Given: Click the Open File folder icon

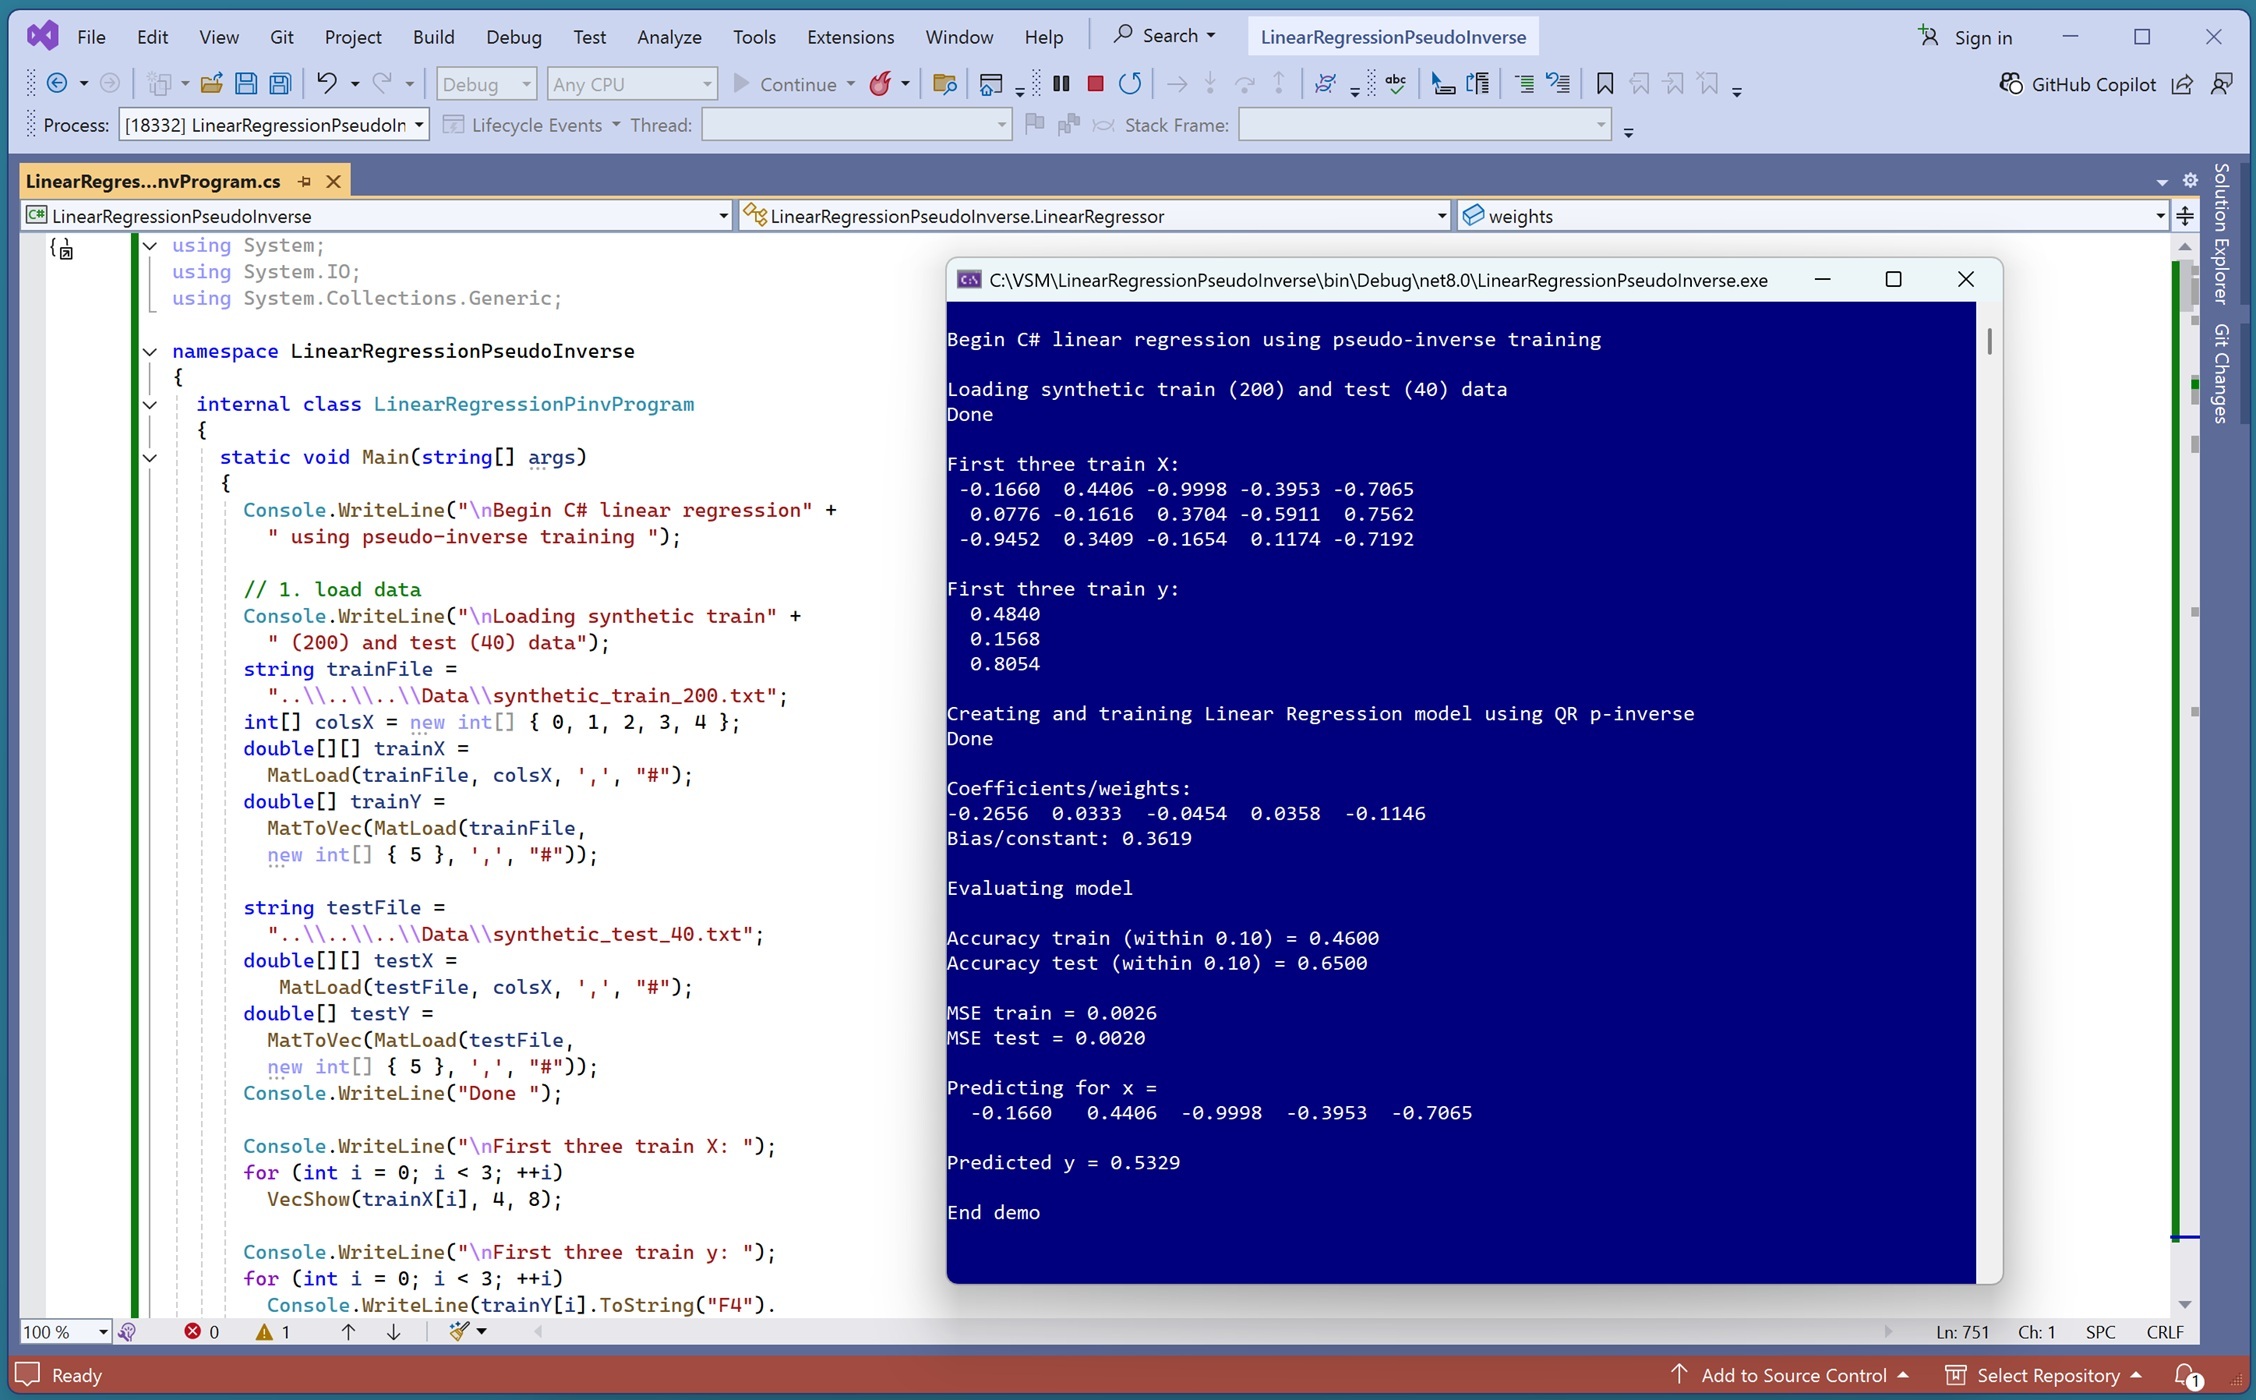Looking at the screenshot, I should tap(211, 84).
